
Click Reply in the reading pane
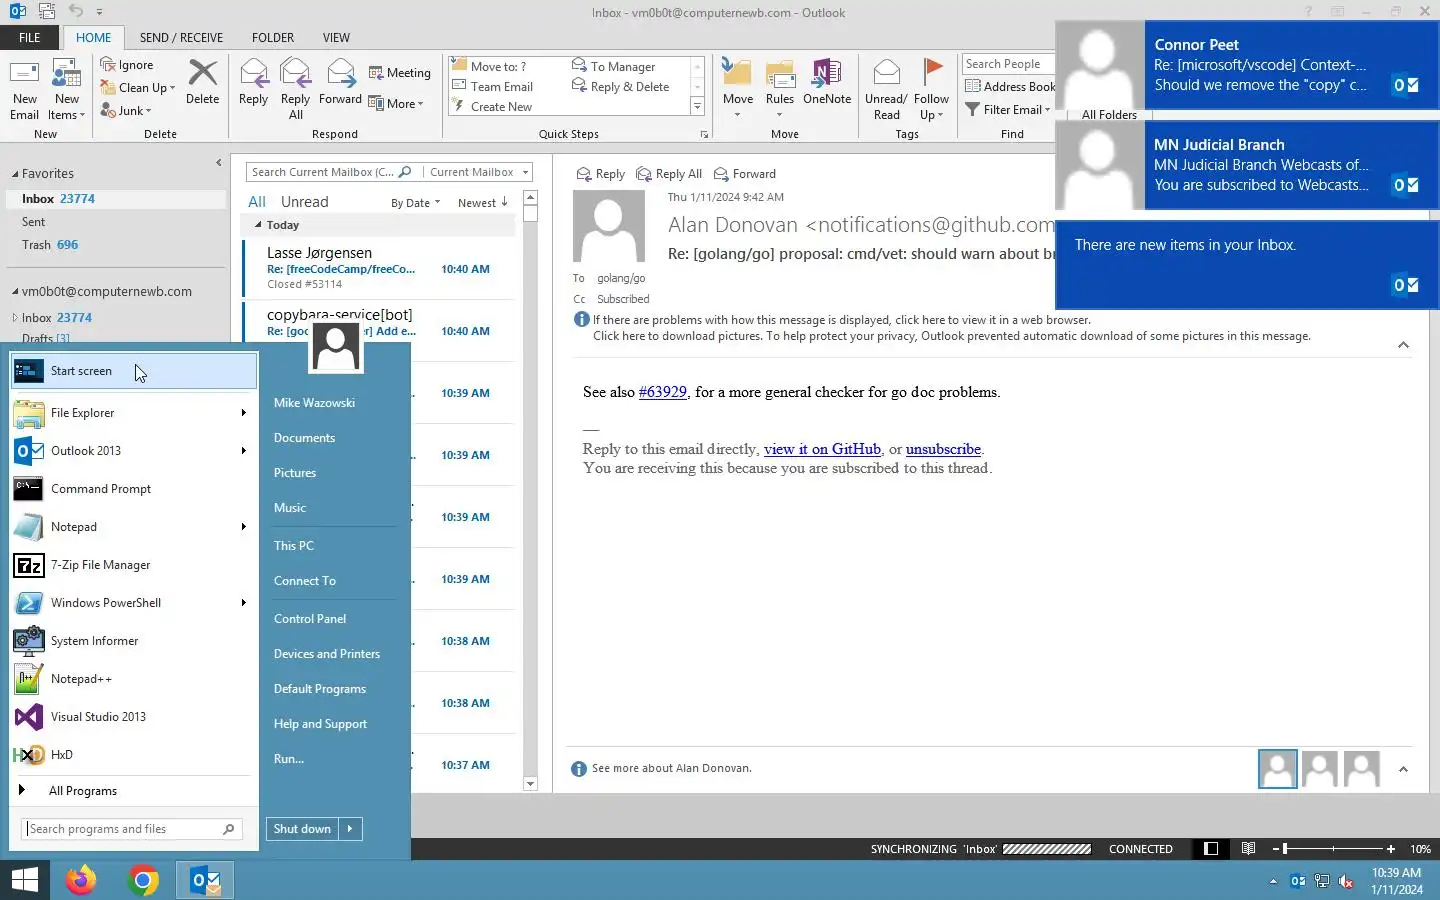[x=601, y=174]
